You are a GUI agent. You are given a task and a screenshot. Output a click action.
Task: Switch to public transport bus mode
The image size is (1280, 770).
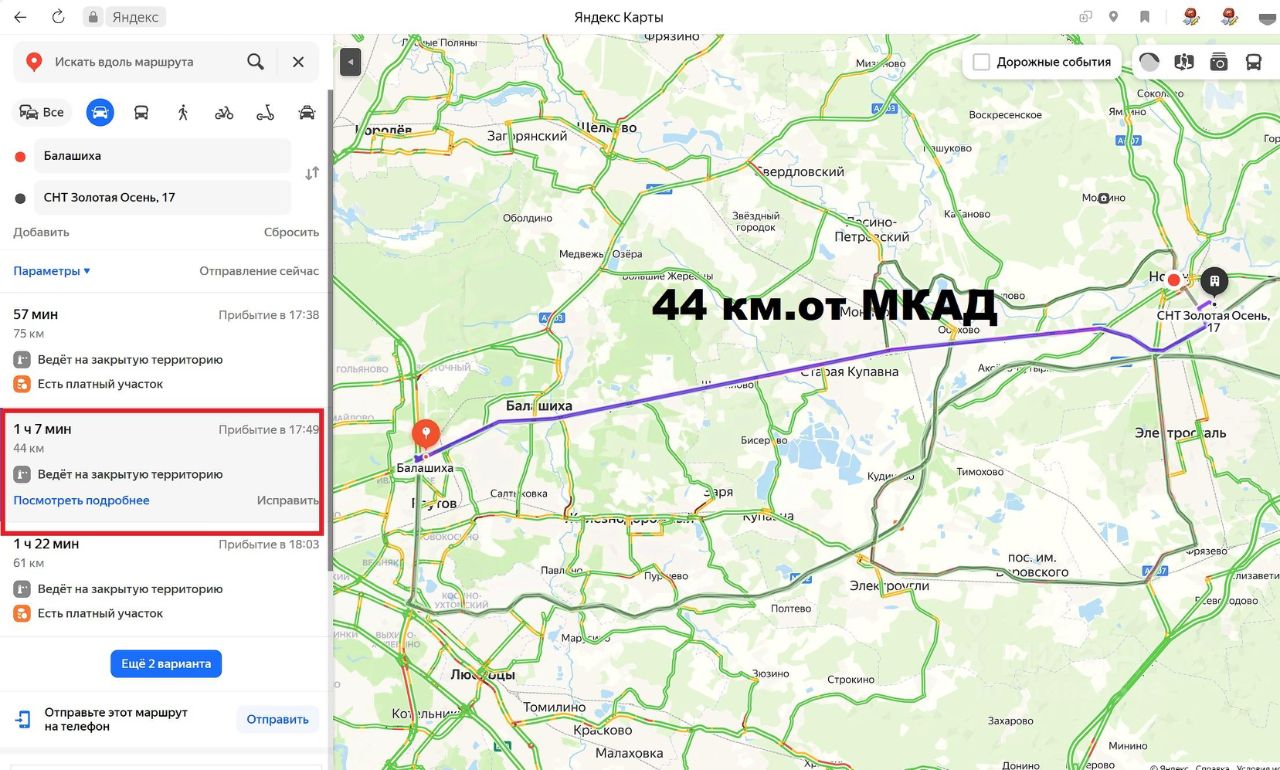point(141,112)
